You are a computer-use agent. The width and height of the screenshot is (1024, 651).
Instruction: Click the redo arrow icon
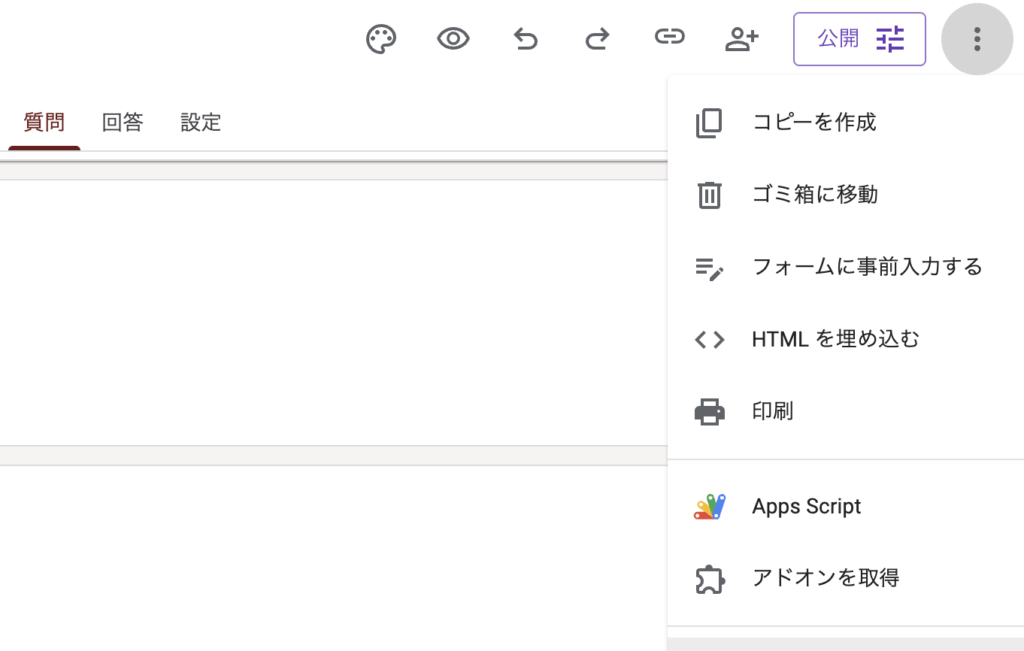coord(597,39)
